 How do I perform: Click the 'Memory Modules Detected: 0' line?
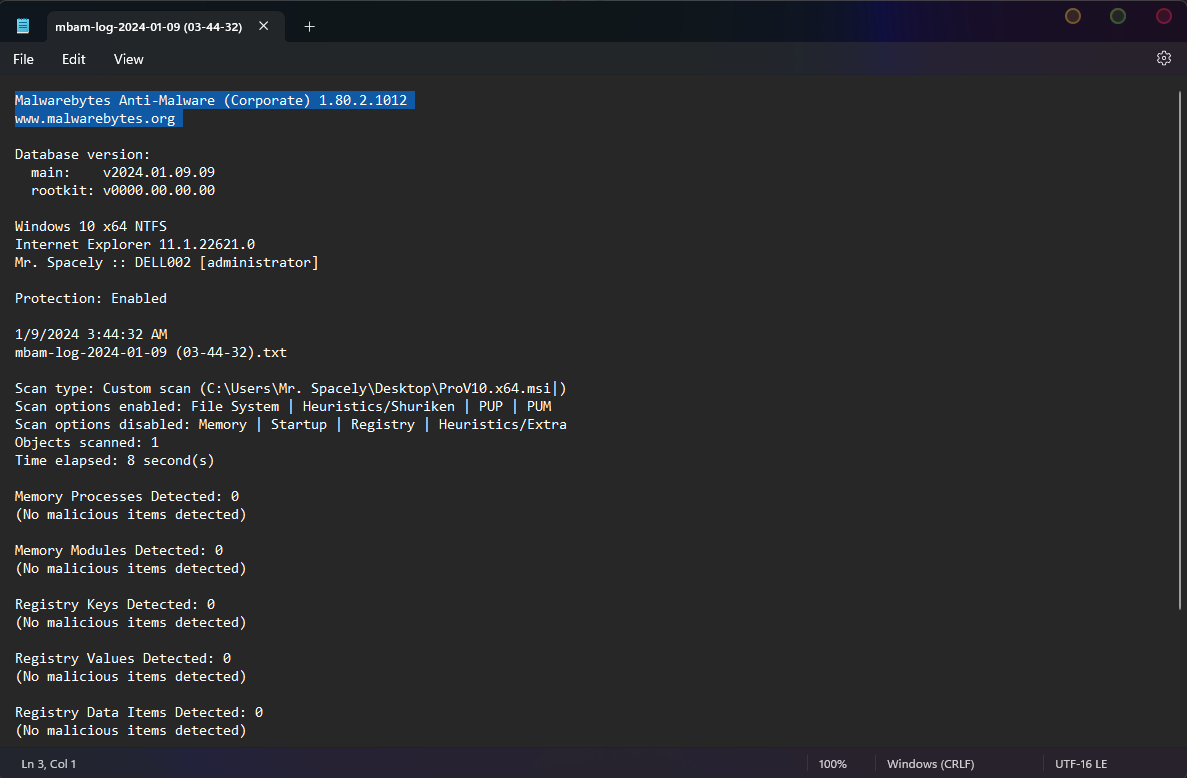119,551
